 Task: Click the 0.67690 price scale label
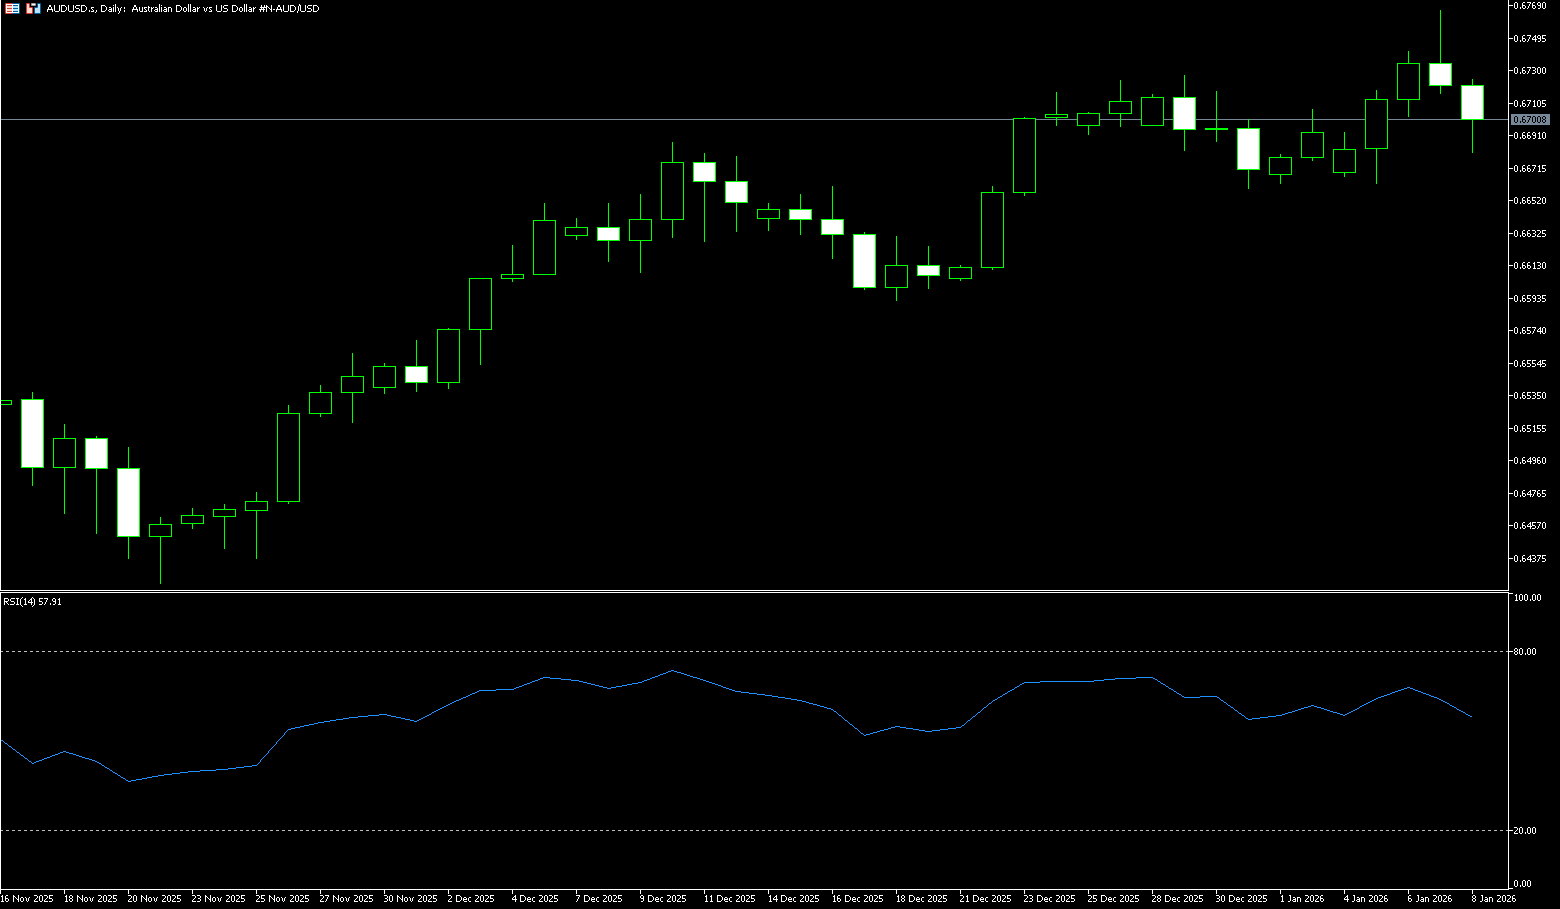tap(1531, 6)
